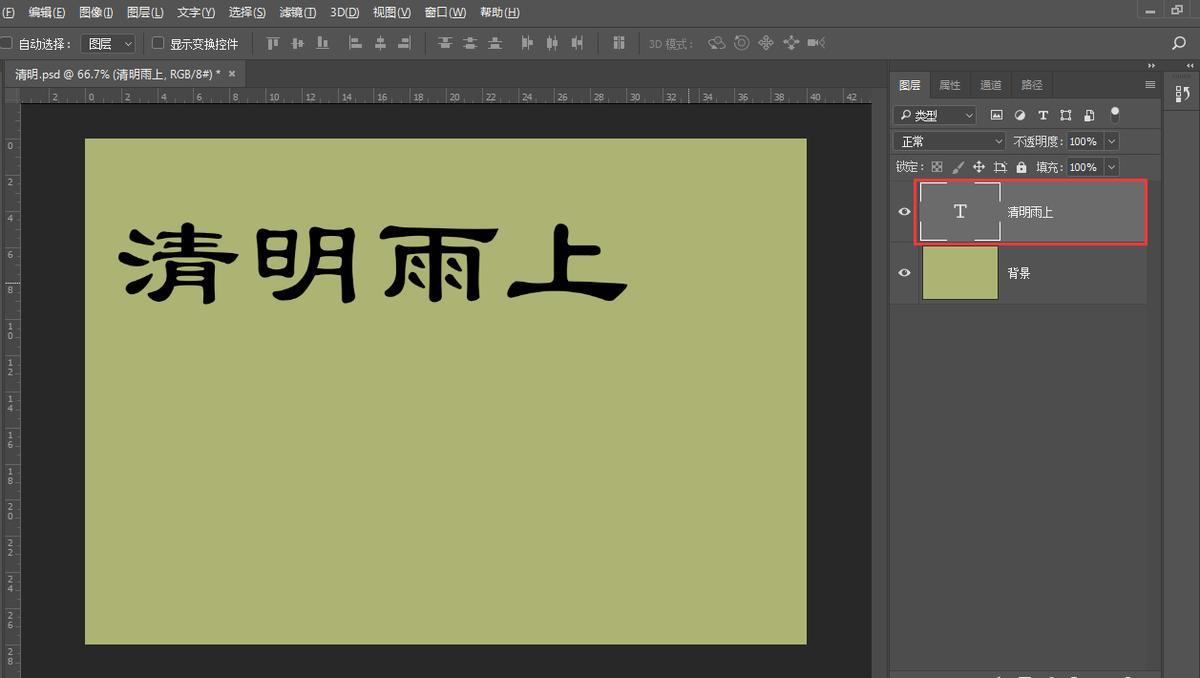Screen dimensions: 1200x678
Task: Click the 背景 layer color thumbnail
Action: click(x=959, y=271)
